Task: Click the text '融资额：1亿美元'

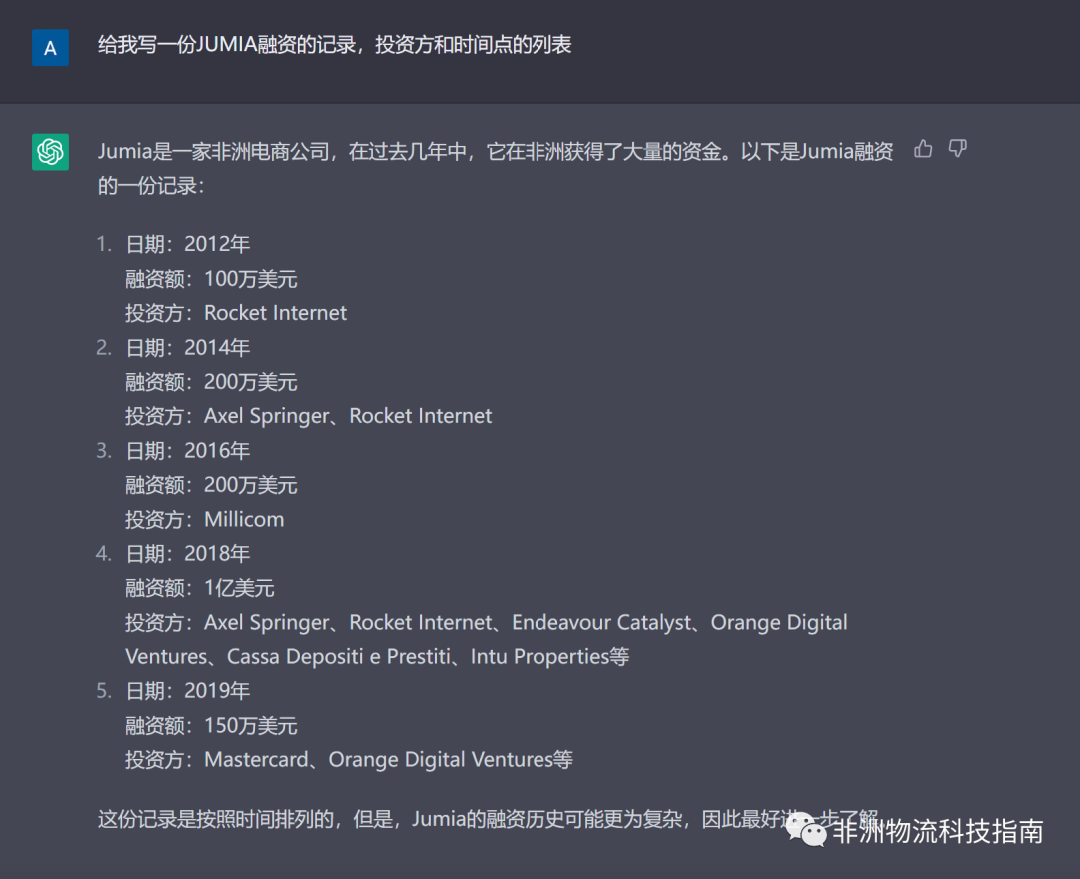Action: click(200, 588)
